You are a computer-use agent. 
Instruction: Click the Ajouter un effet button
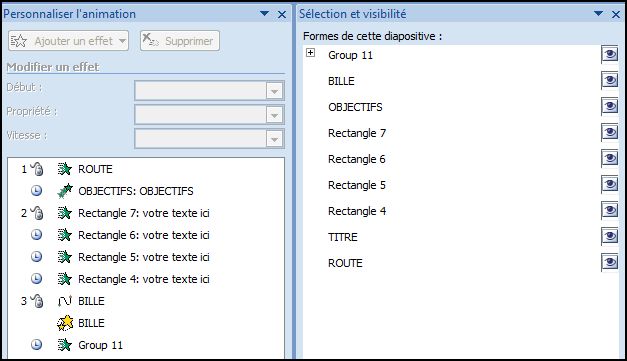(68, 41)
